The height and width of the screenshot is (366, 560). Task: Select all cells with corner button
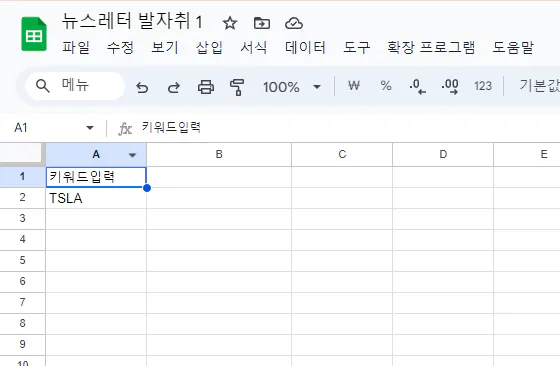pos(22,154)
